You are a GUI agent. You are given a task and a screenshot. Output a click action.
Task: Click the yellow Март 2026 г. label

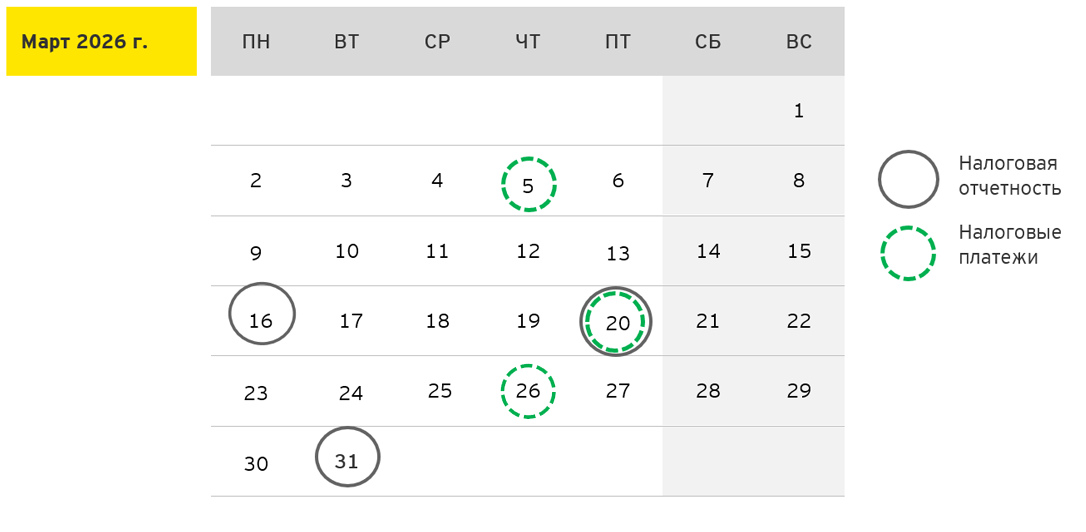100,42
